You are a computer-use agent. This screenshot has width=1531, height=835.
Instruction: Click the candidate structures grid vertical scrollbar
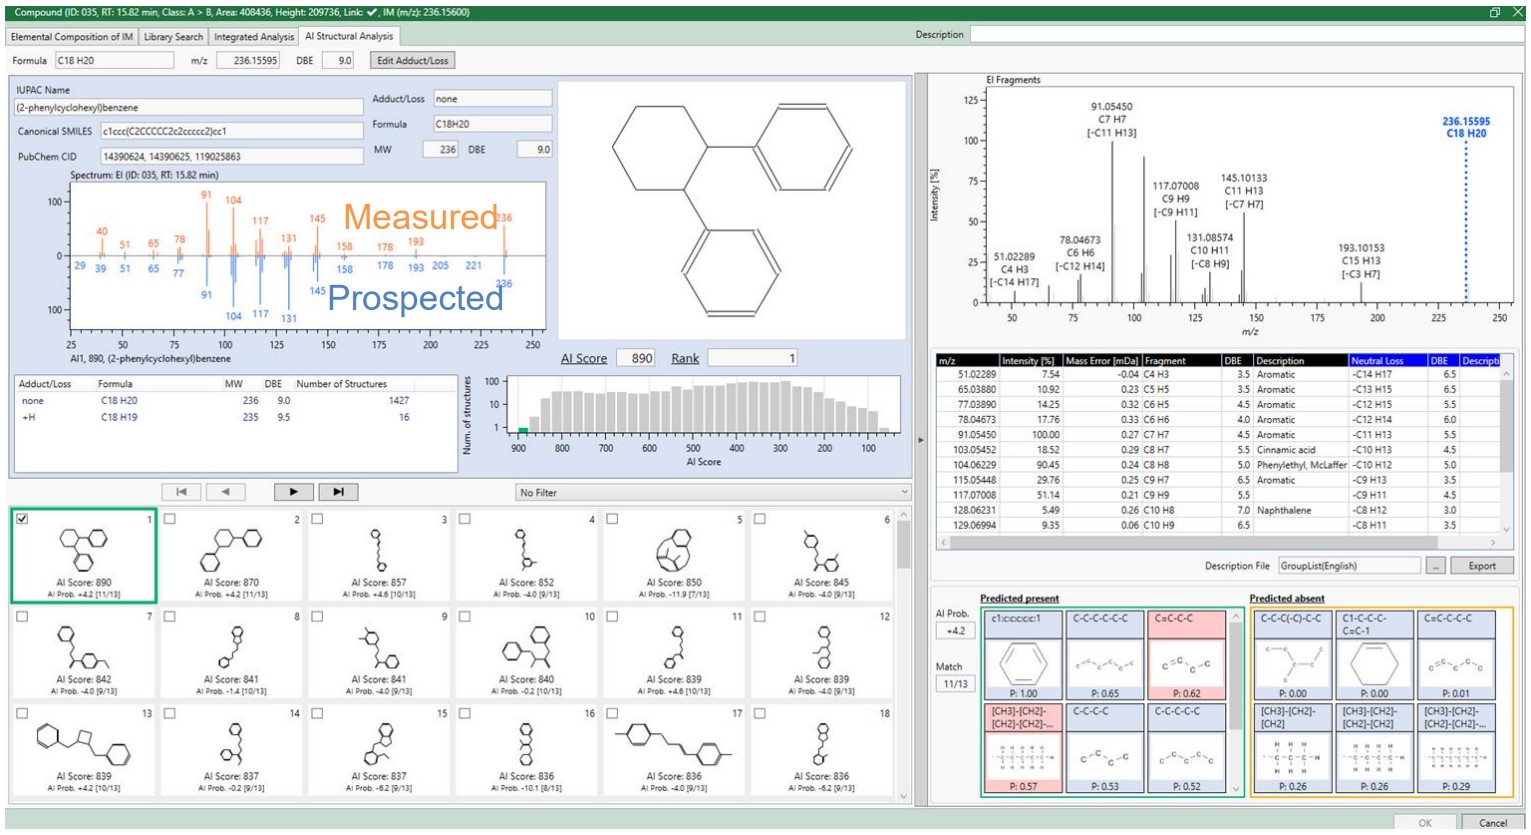(x=903, y=655)
